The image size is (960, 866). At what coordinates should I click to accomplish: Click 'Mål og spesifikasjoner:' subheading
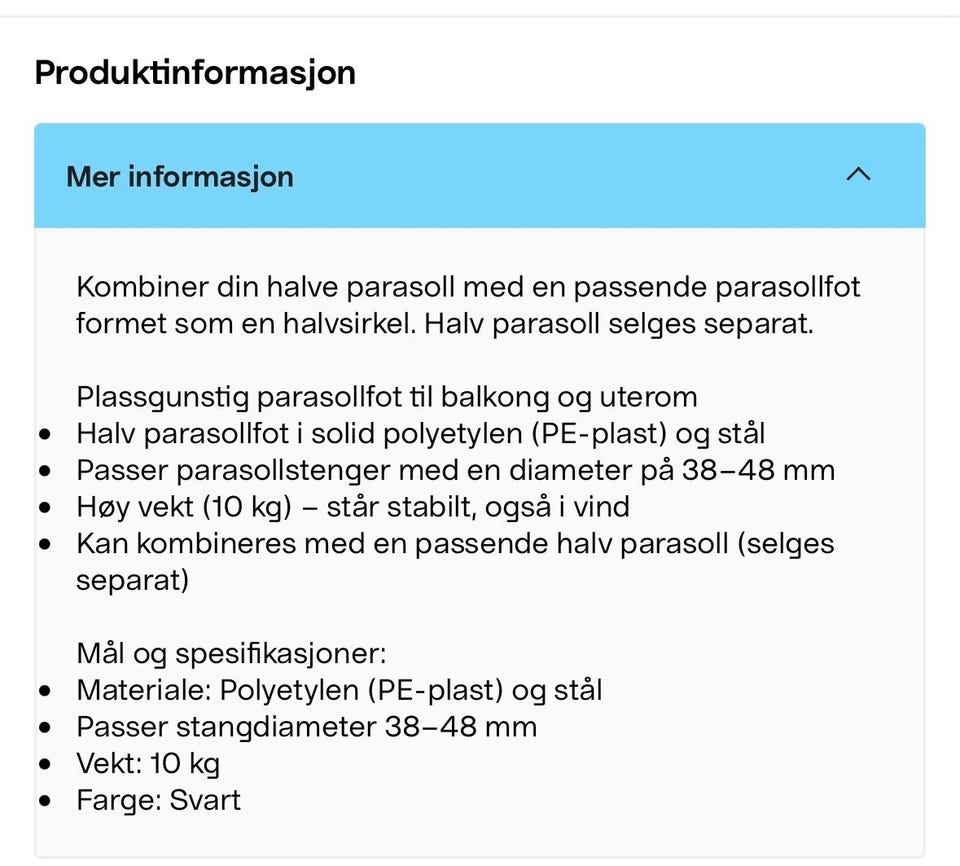coord(231,653)
